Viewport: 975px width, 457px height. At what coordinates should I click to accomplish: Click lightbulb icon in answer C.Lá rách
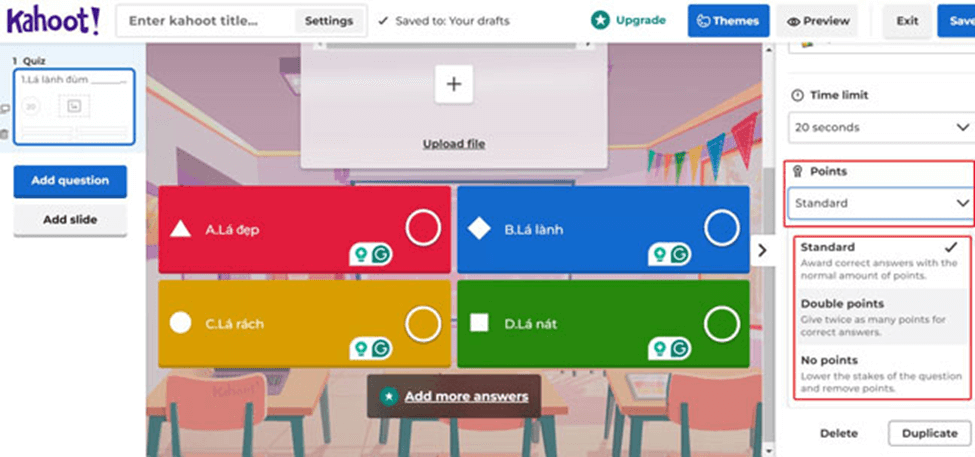coord(361,349)
